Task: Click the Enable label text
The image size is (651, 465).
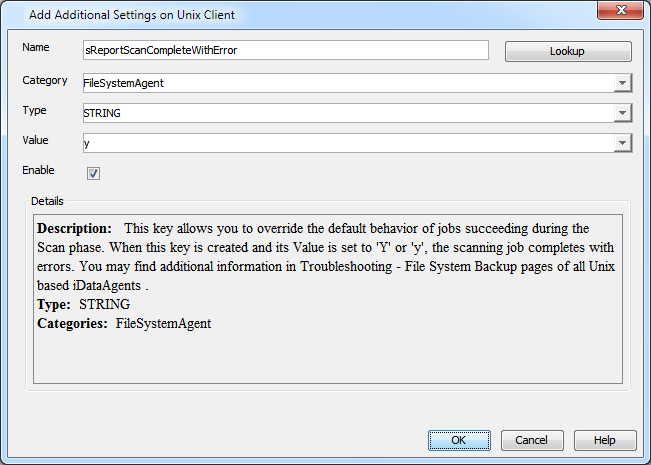Action: tap(38, 170)
